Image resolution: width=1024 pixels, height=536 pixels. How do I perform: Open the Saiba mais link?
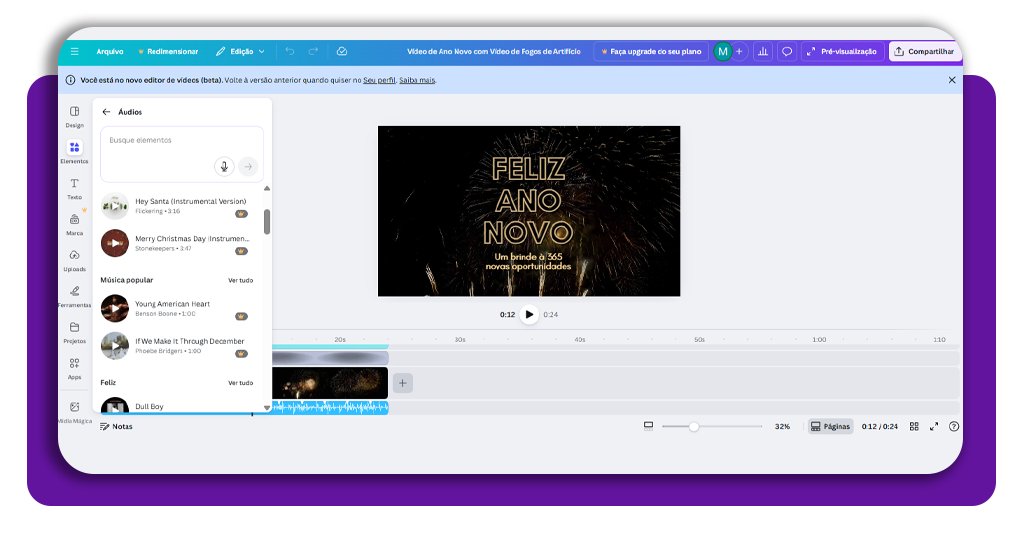[417, 80]
